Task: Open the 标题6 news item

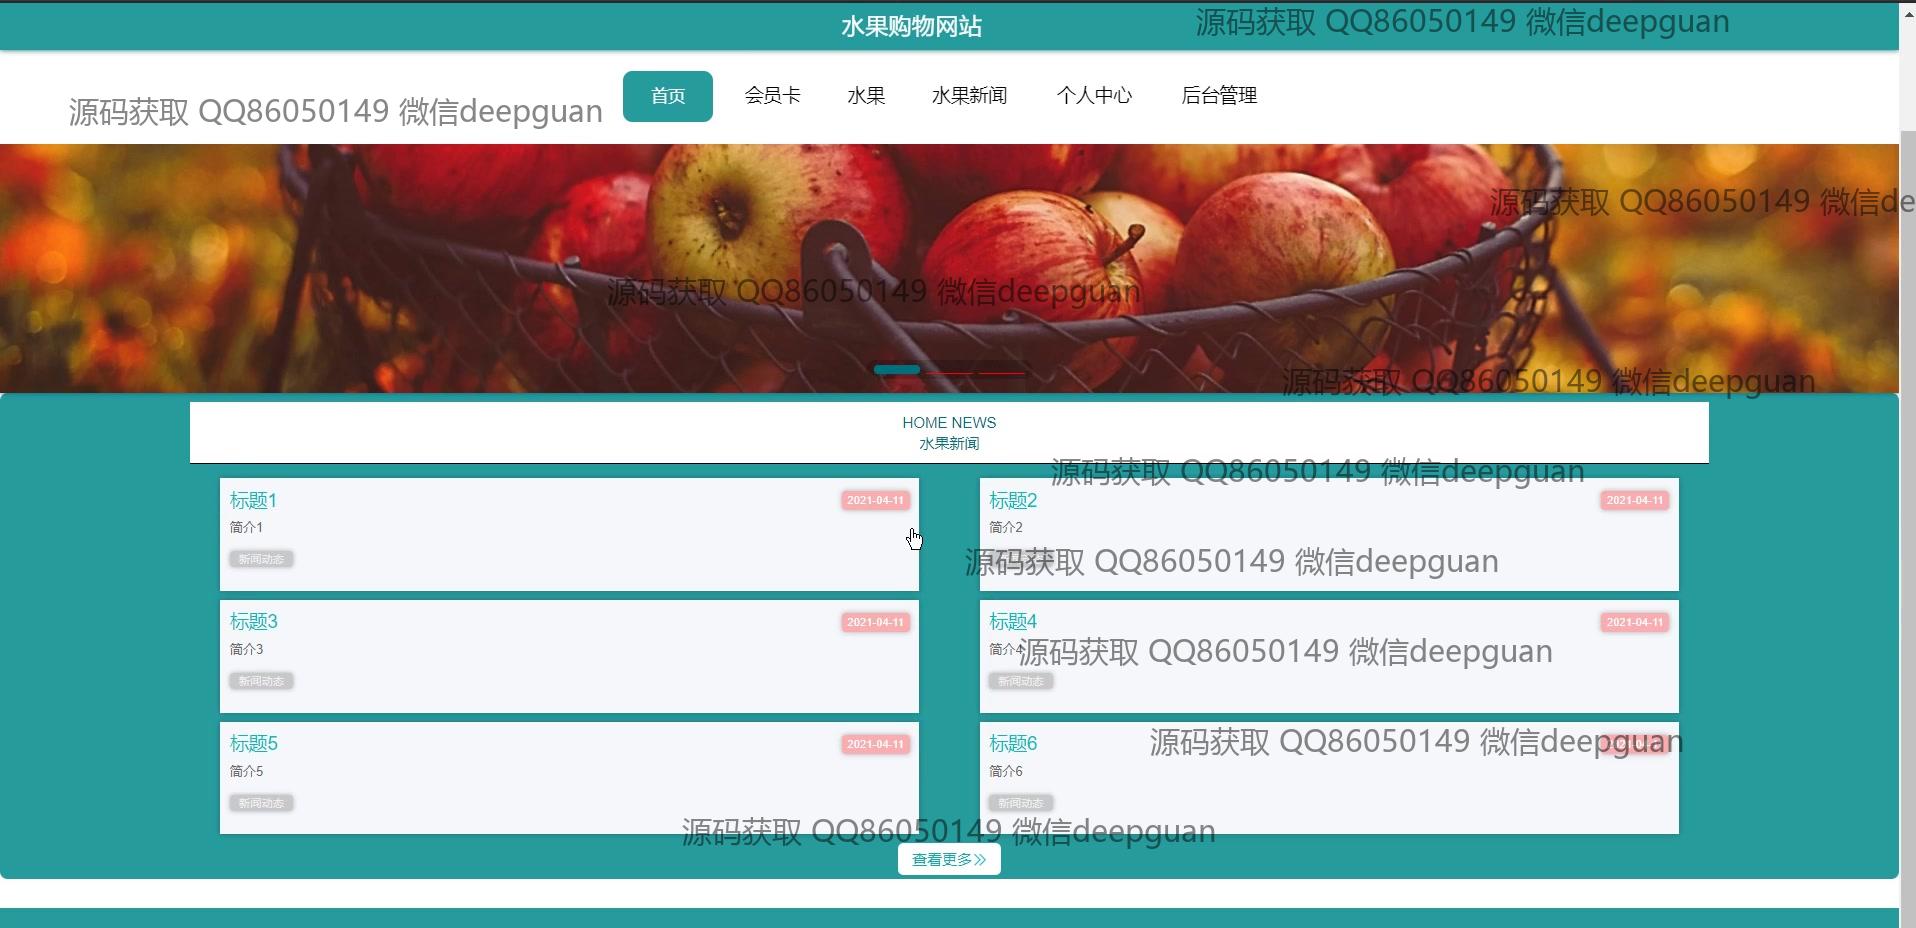Action: pyautogui.click(x=1013, y=744)
